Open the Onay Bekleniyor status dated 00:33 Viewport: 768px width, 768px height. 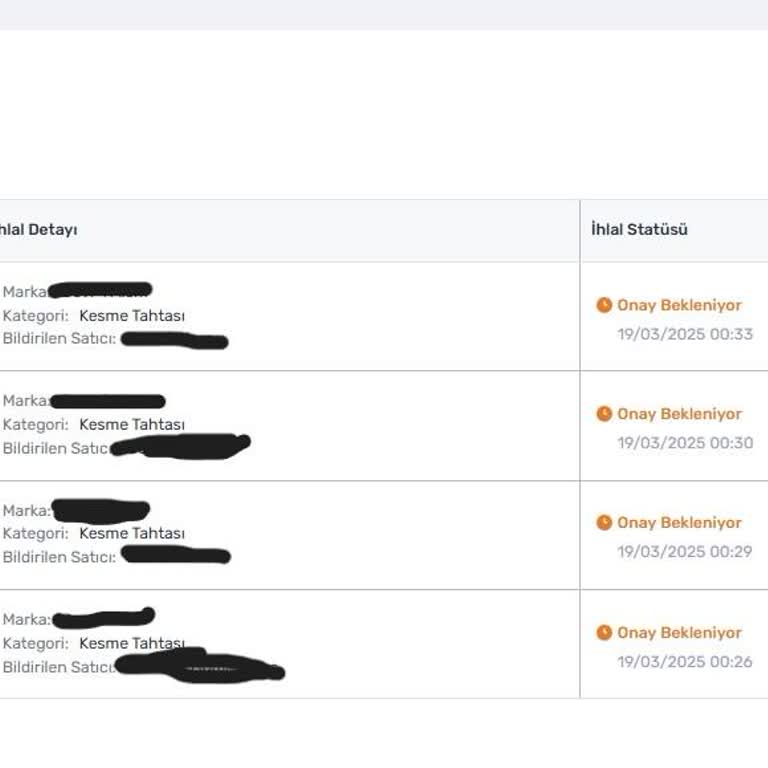(679, 305)
